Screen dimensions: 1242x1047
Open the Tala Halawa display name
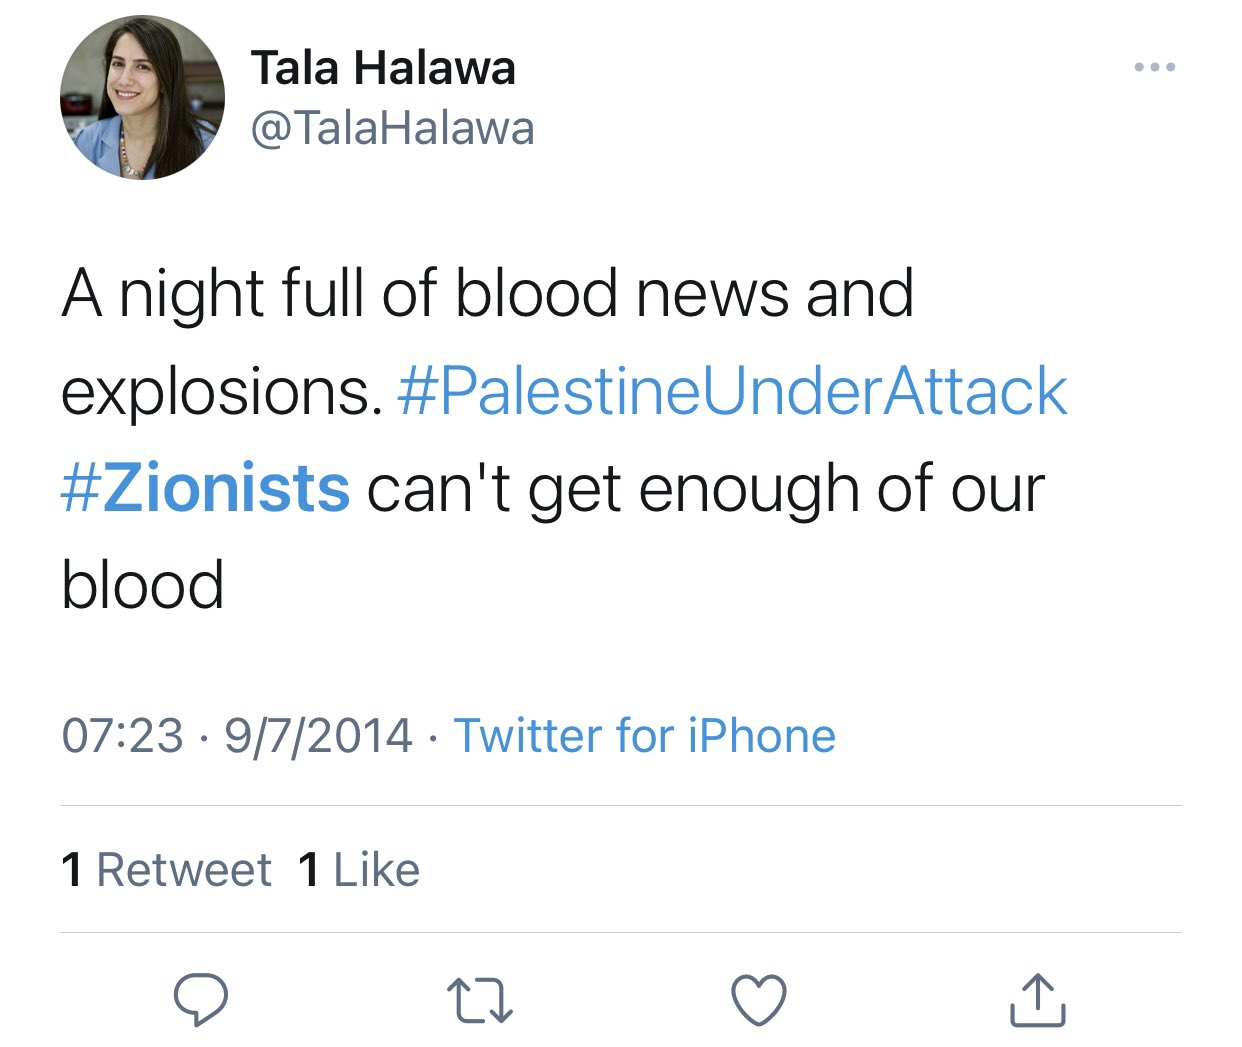[x=383, y=68]
